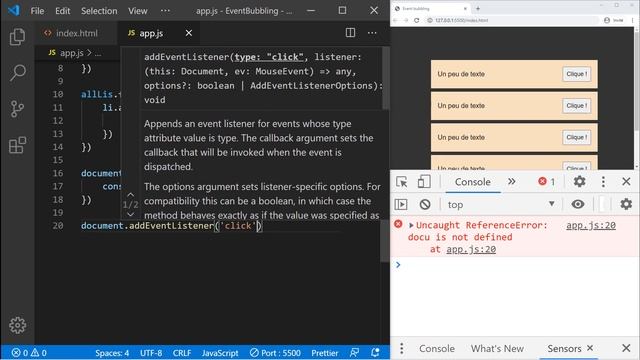Toggle live expression eye icon
The width and height of the screenshot is (640, 360).
578,204
